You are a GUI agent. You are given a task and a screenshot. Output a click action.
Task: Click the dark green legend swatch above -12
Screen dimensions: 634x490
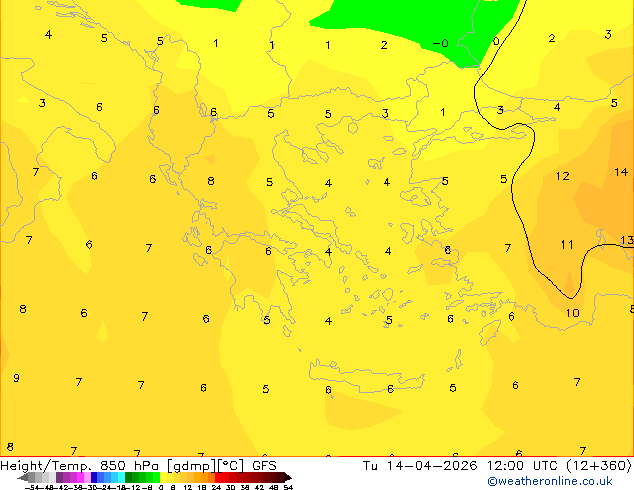129,477
